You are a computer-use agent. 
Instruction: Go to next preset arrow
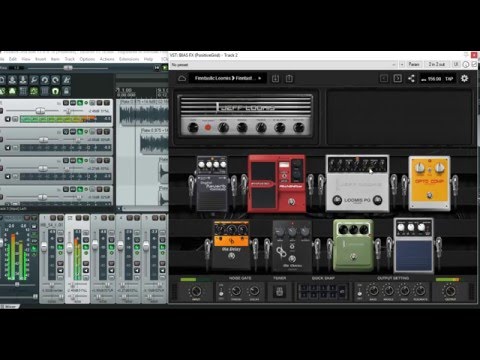(x=397, y=79)
